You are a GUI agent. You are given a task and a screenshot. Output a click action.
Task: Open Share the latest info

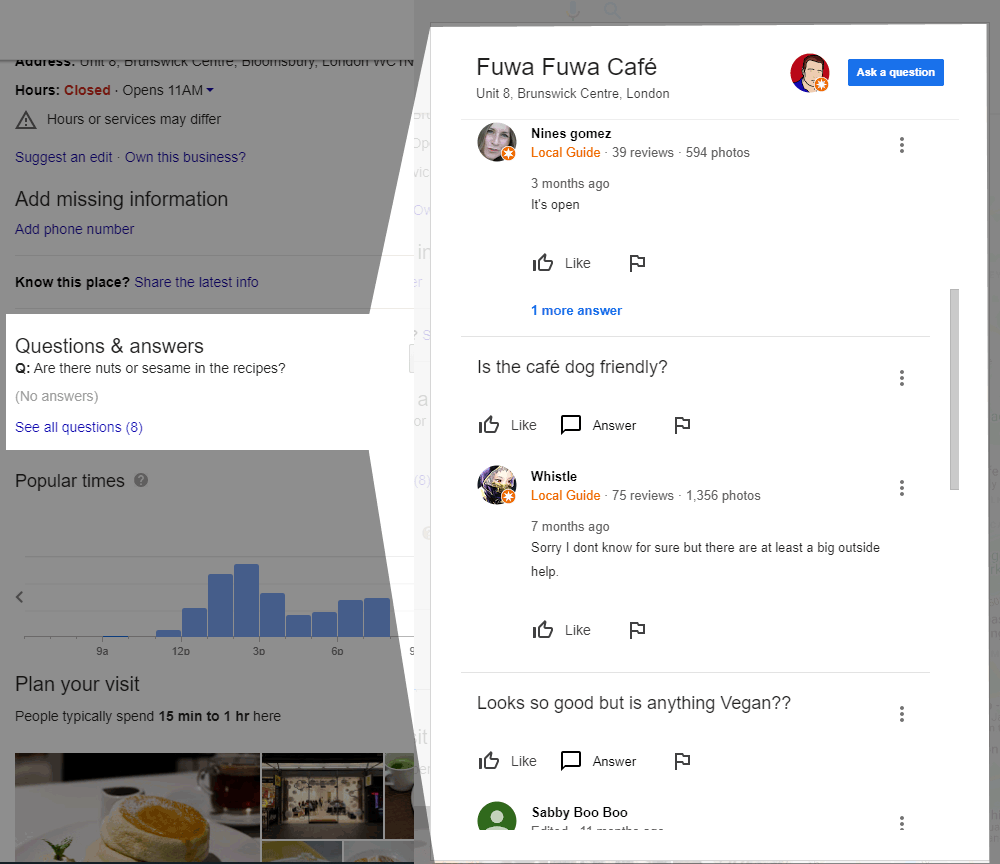[x=196, y=282]
